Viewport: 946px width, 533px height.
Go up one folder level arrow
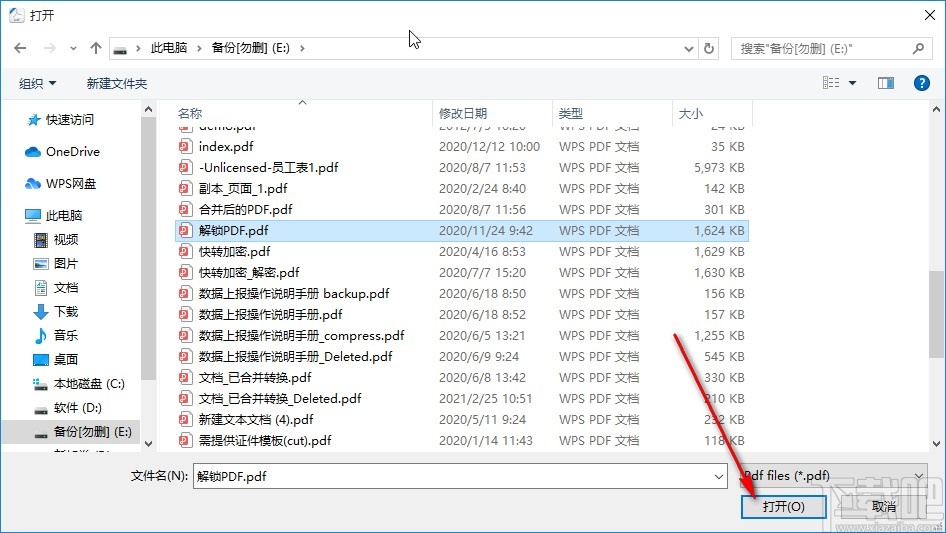(x=95, y=48)
